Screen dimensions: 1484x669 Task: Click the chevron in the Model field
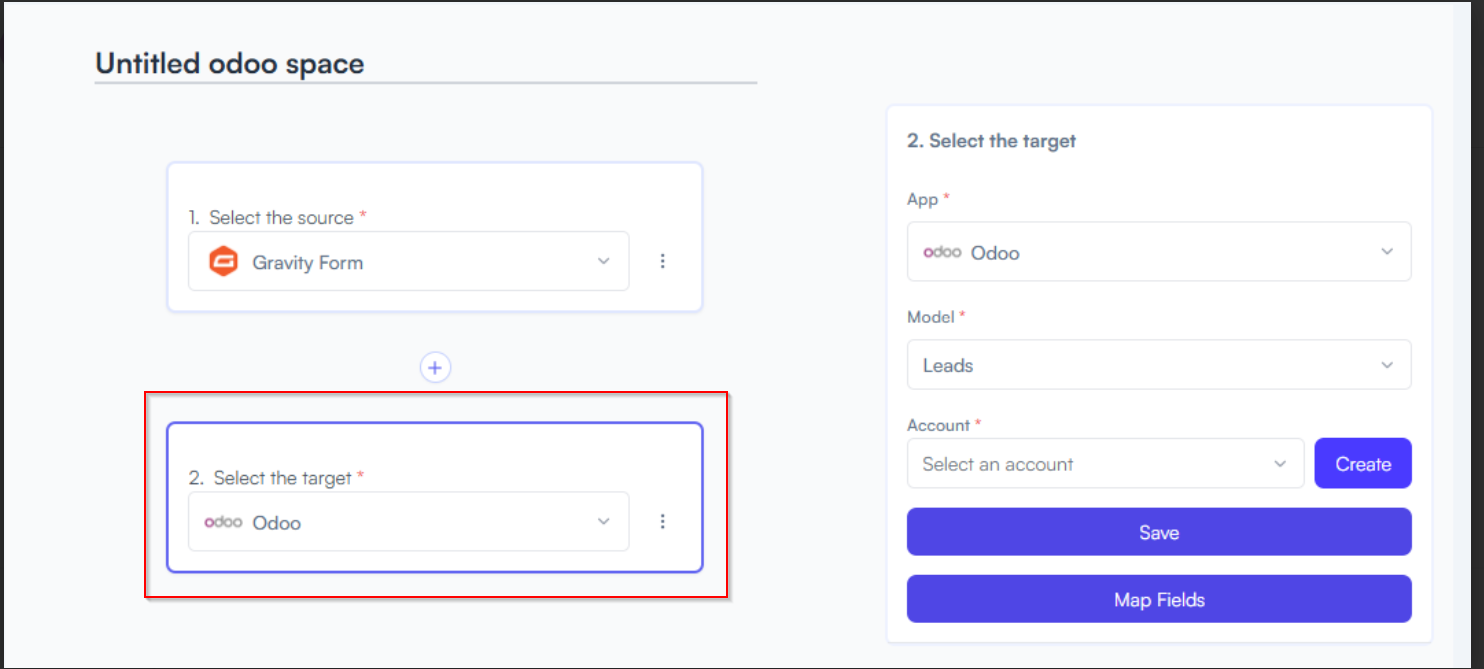(x=1387, y=365)
